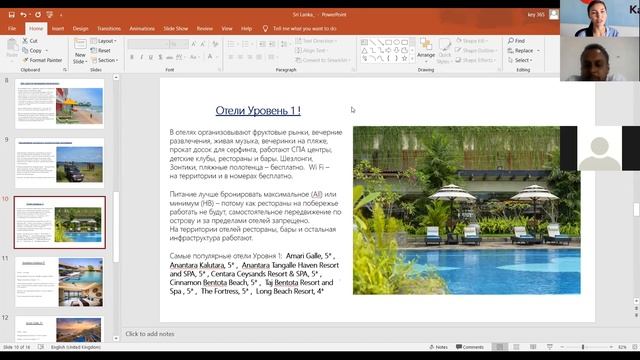This screenshot has width=640, height=360.
Task: Switch to Reading view in status bar
Action: 533,347
